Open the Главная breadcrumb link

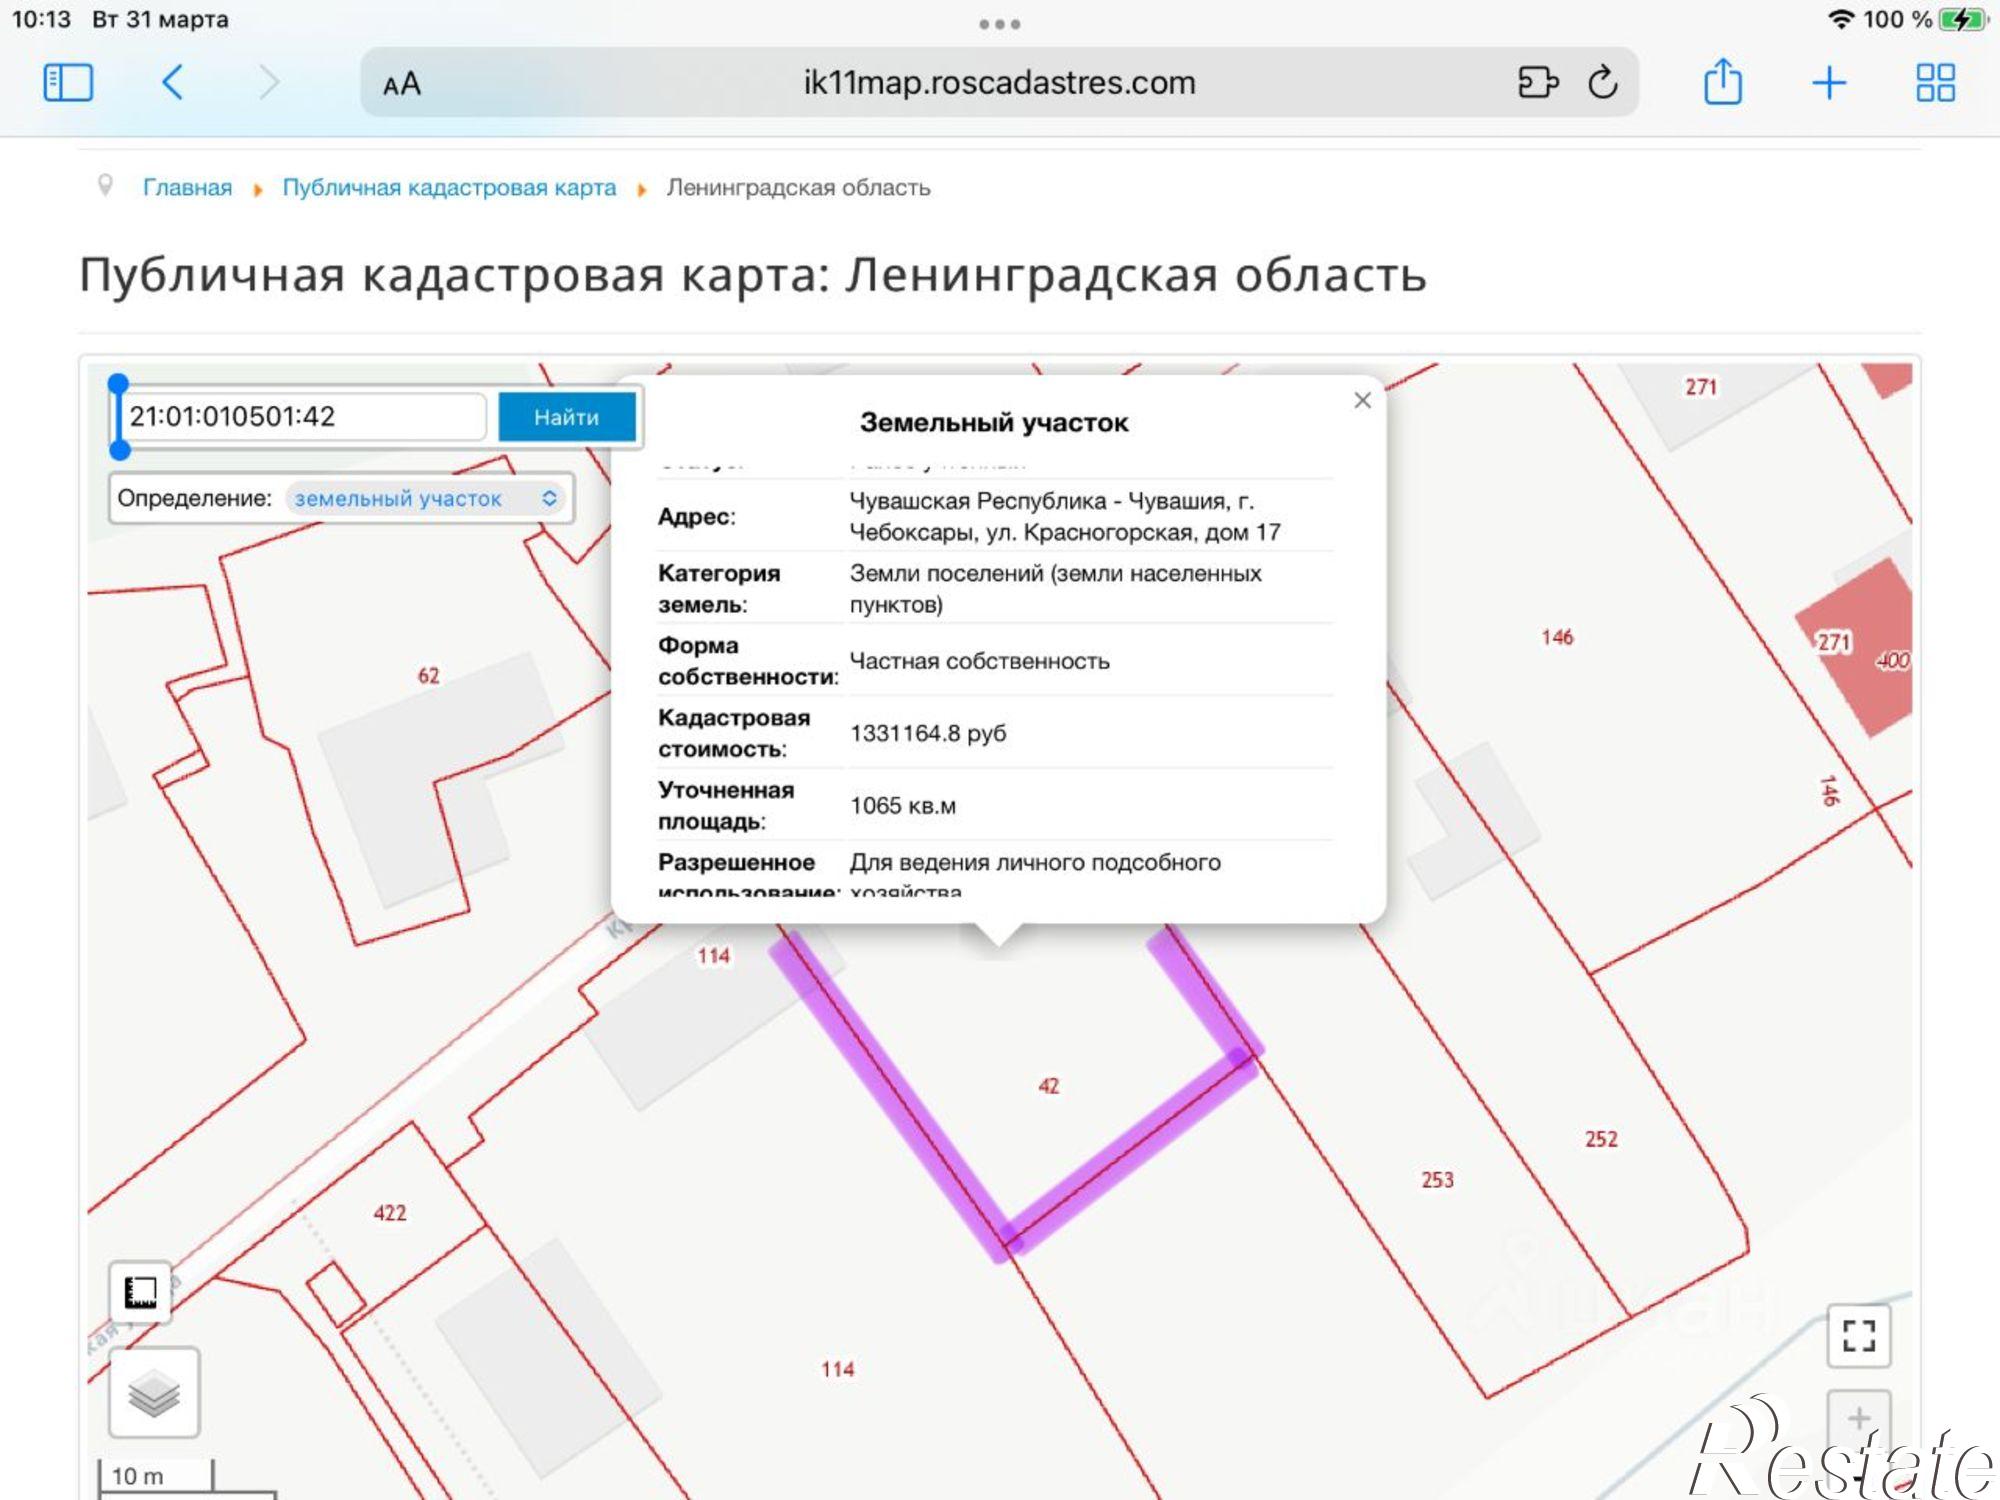click(x=187, y=187)
